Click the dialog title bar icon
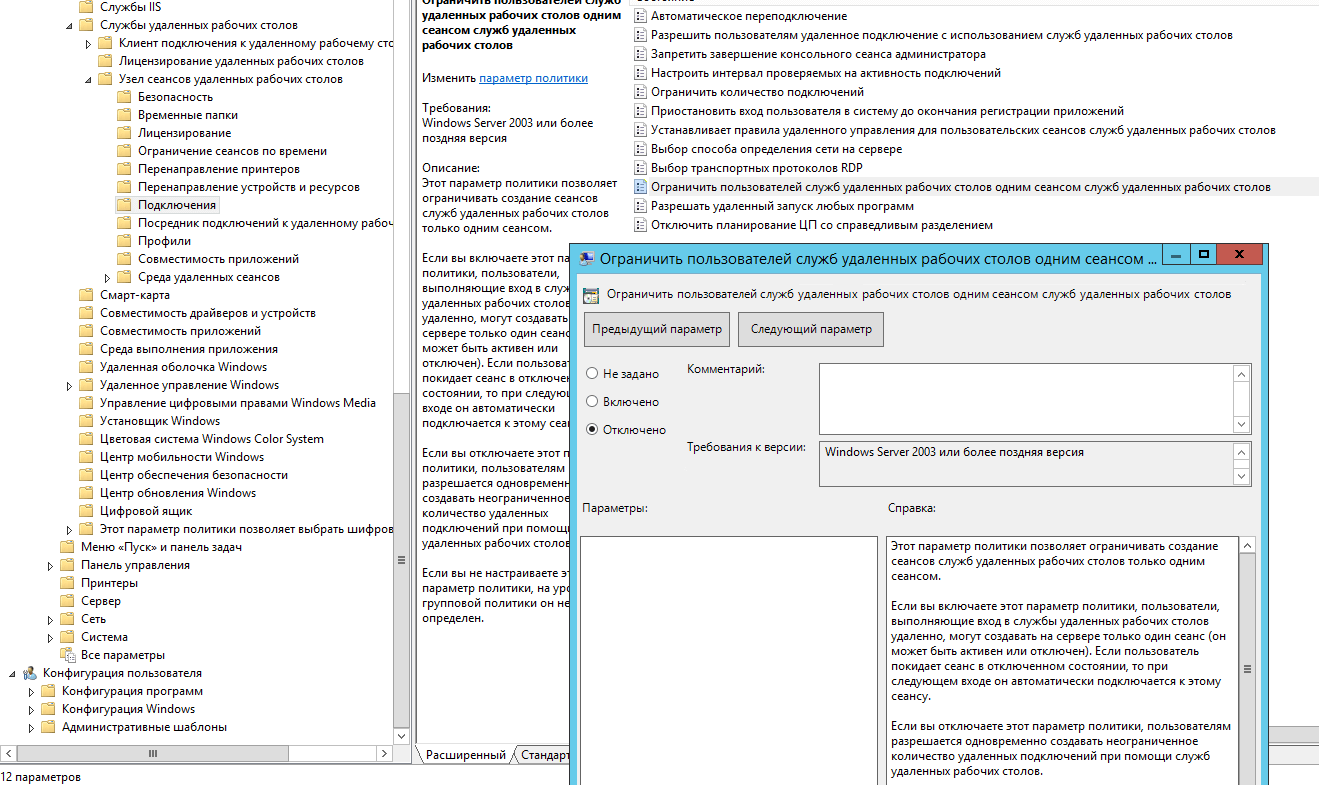Image resolution: width=1319 pixels, height=785 pixels. pyautogui.click(x=587, y=258)
